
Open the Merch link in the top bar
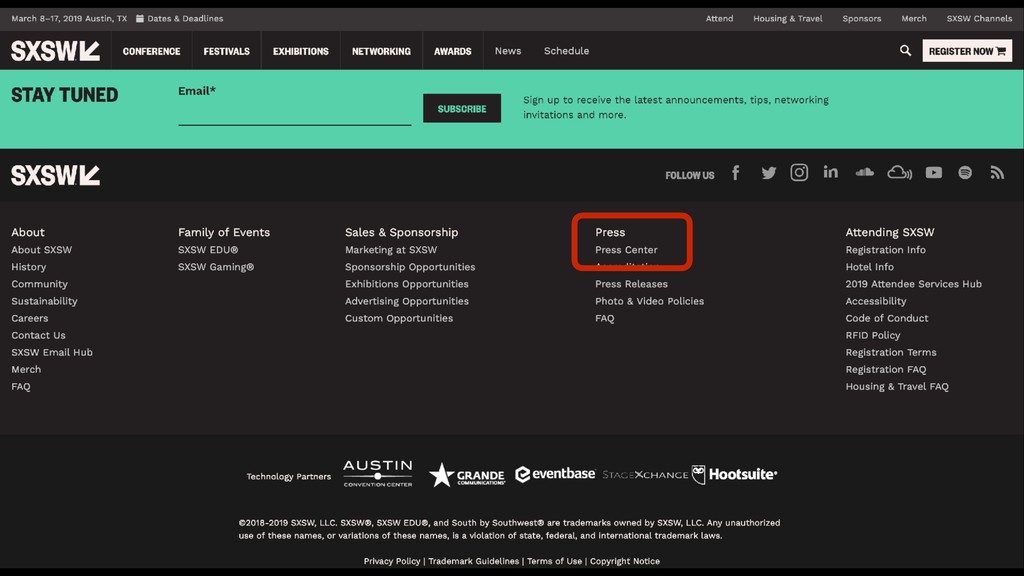pos(914,18)
